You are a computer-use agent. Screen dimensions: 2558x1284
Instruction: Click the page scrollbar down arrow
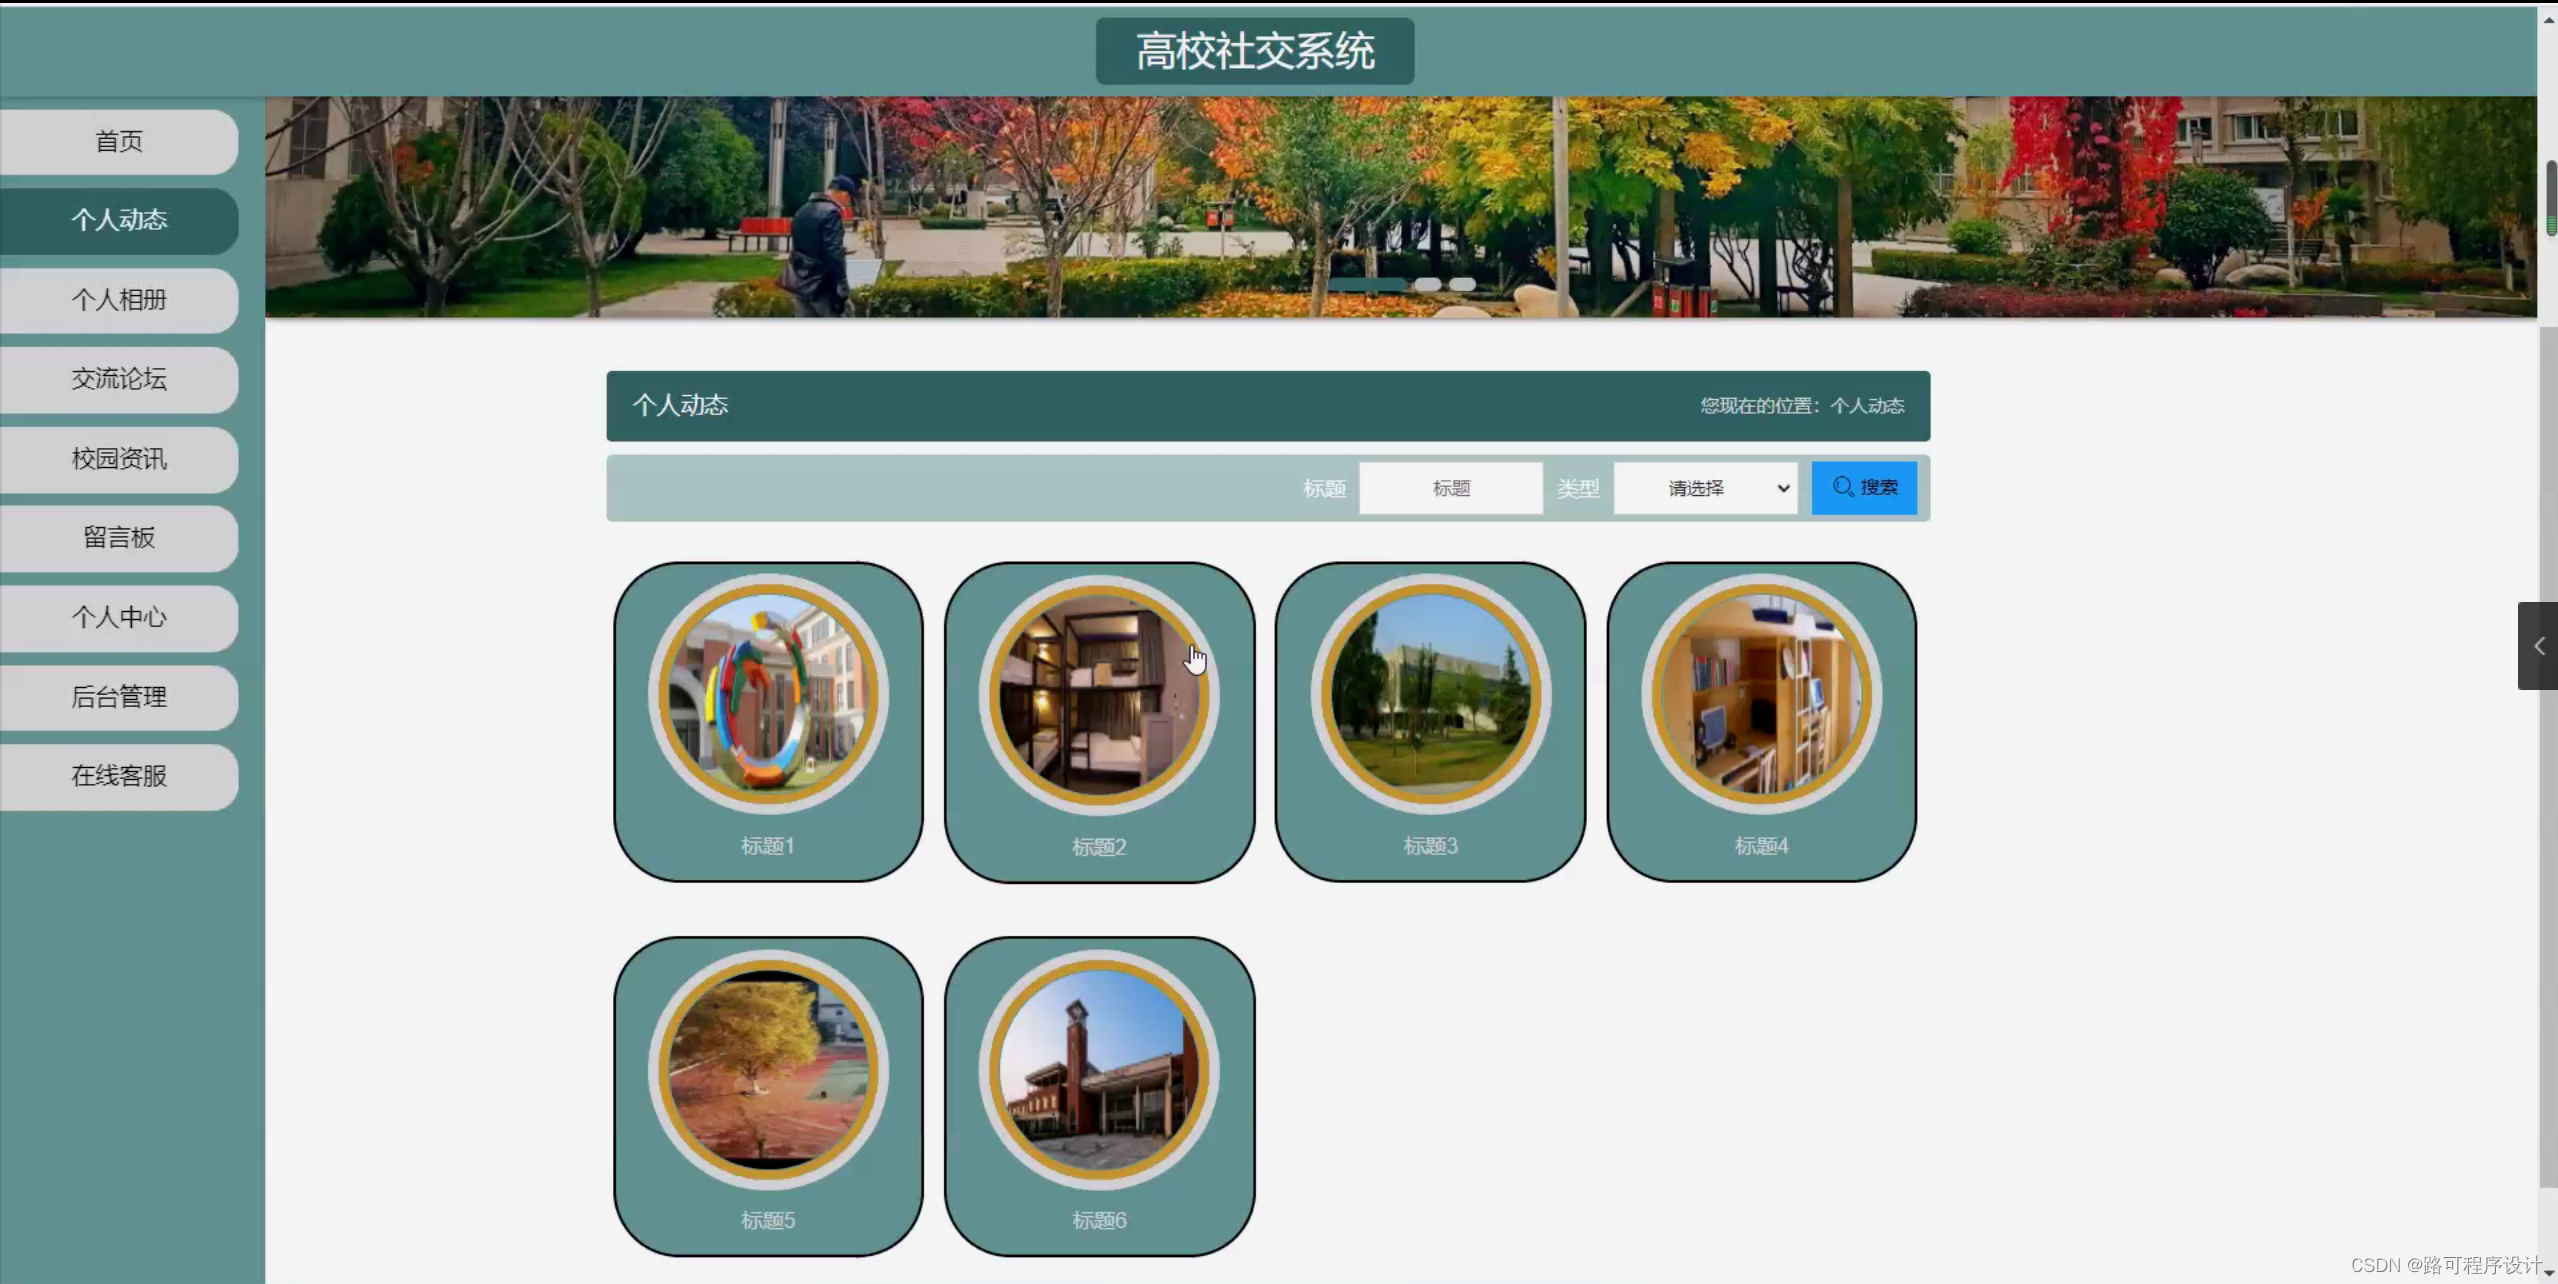pos(2548,1274)
